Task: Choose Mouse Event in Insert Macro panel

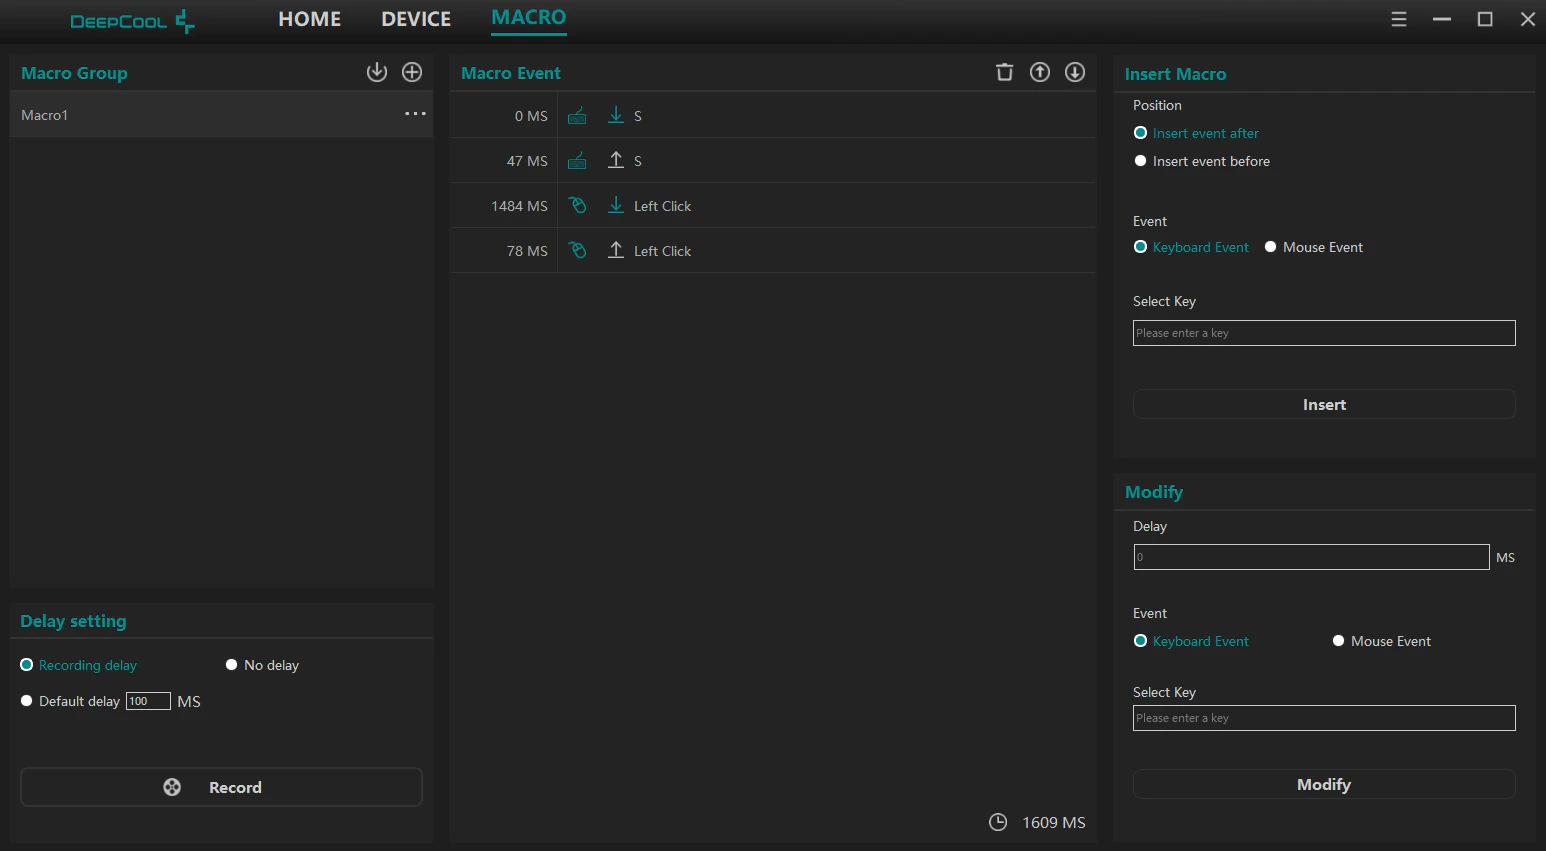Action: [x=1313, y=247]
